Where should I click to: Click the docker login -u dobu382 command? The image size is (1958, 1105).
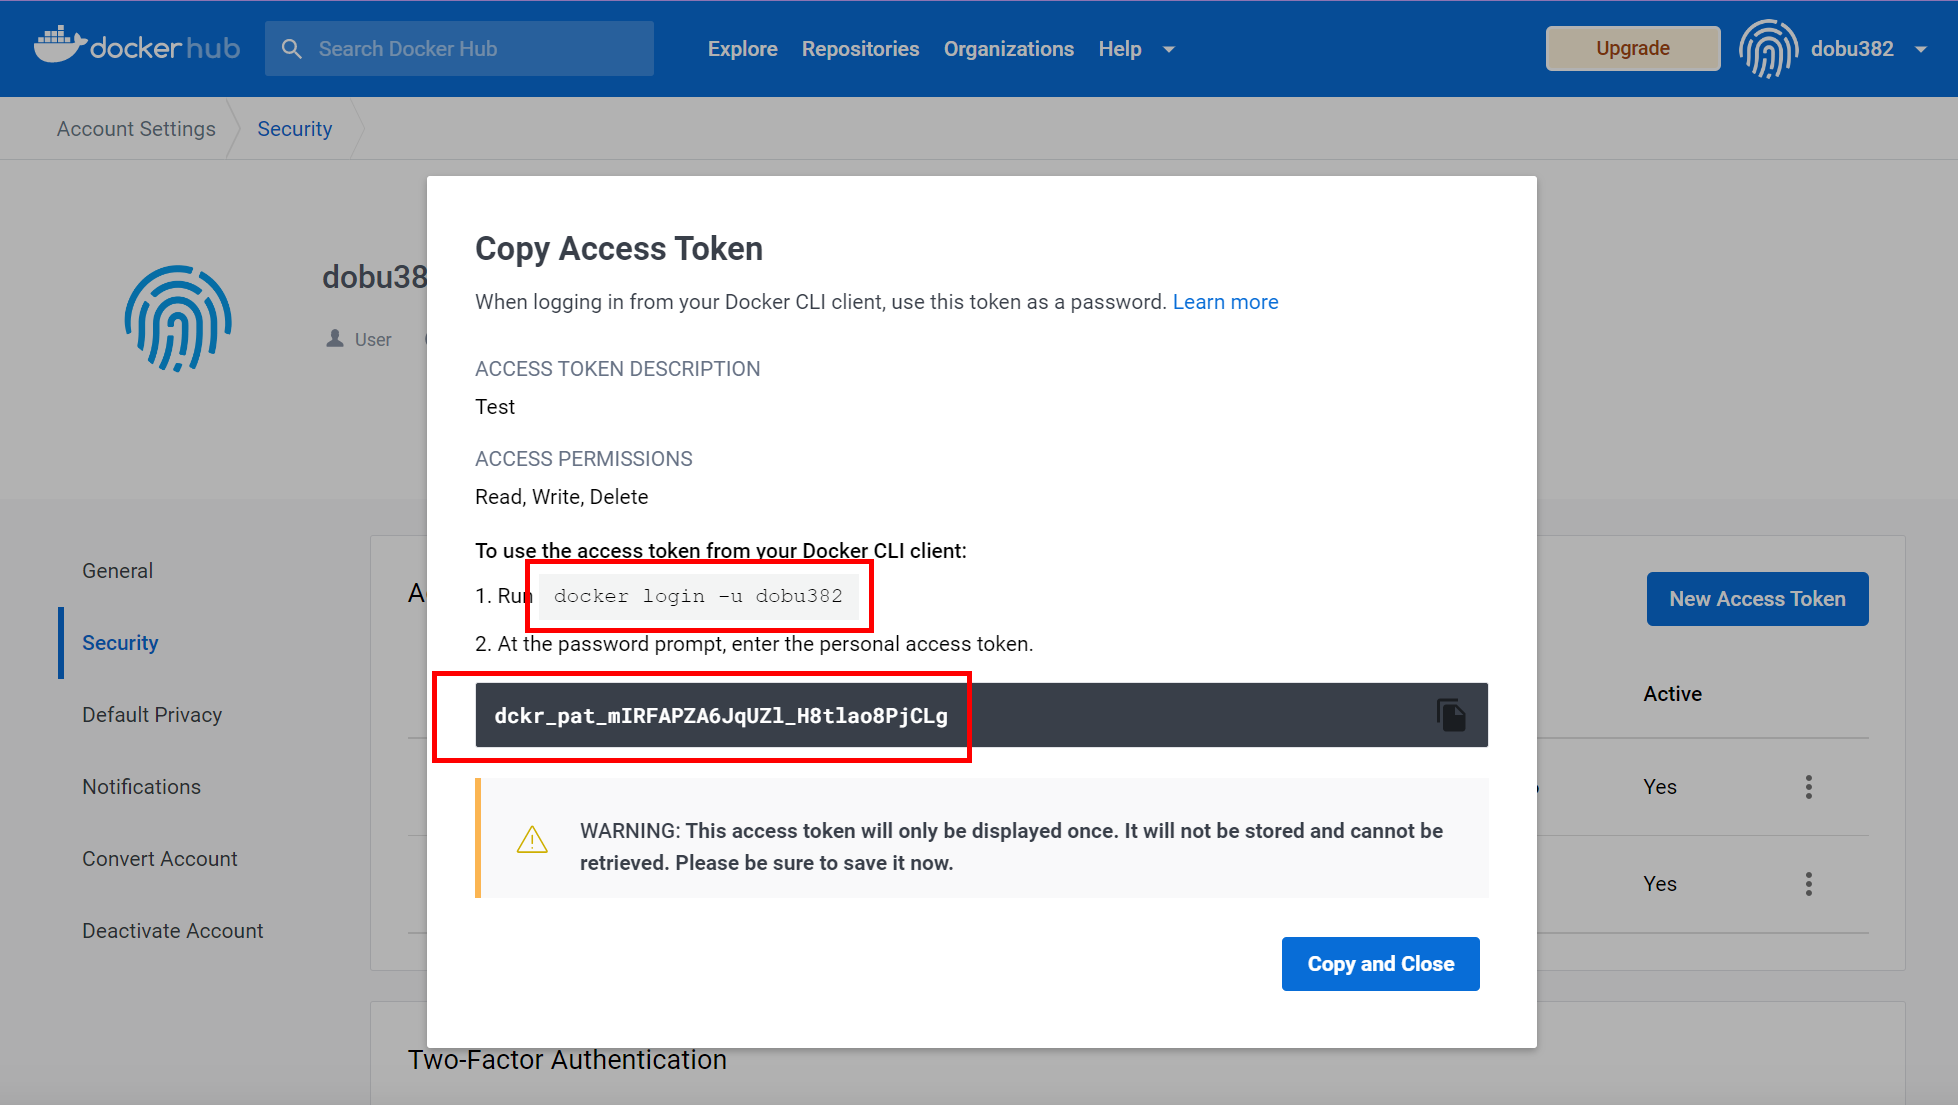(698, 596)
